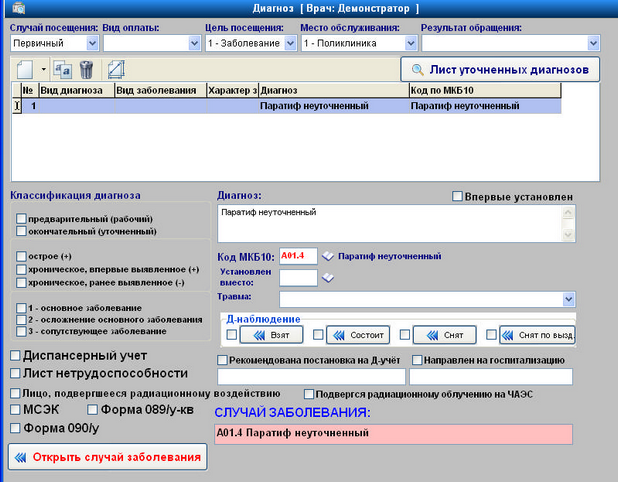Open lookup icon next to Установлен вместо
This screenshot has height=482, width=618.
[x=328, y=278]
